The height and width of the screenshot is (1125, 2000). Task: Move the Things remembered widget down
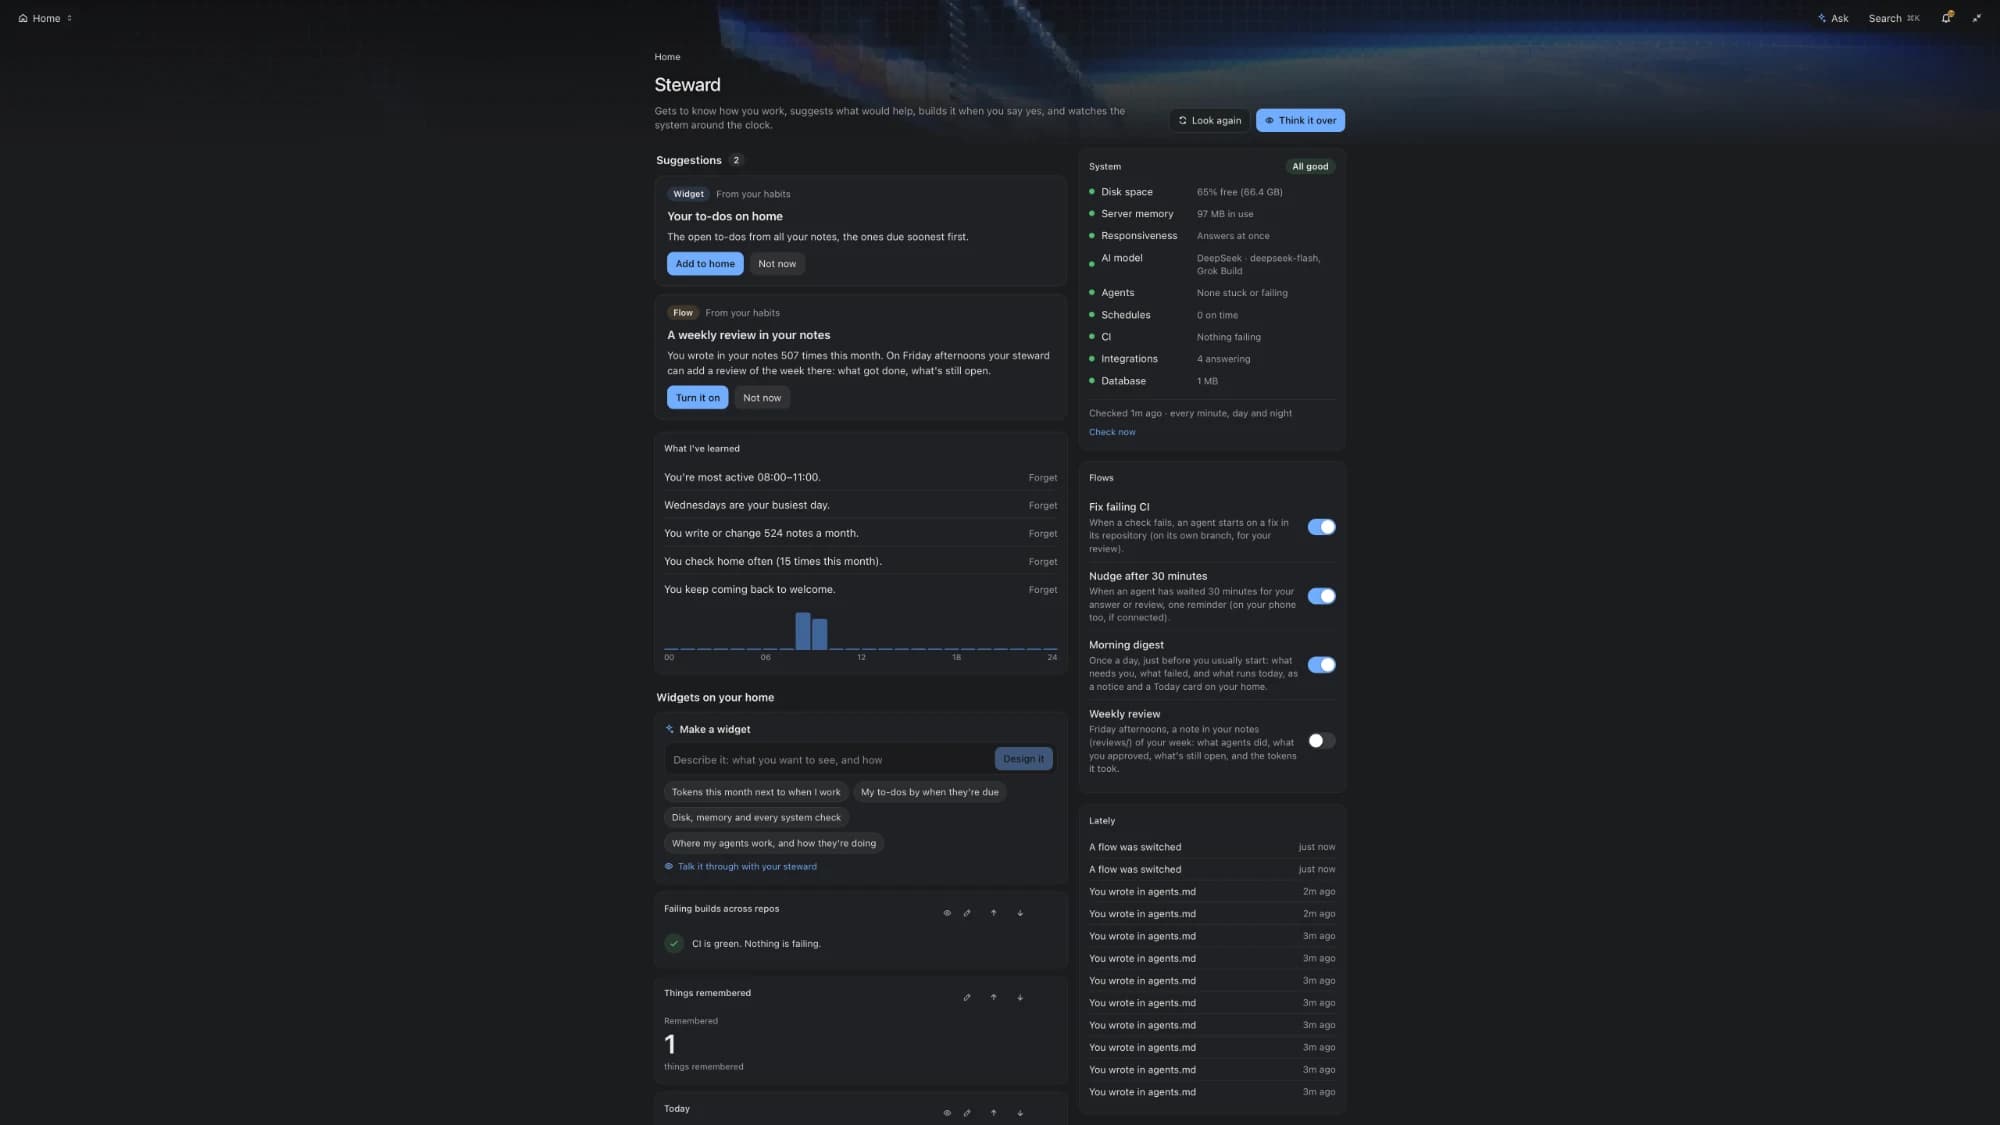pos(1020,997)
